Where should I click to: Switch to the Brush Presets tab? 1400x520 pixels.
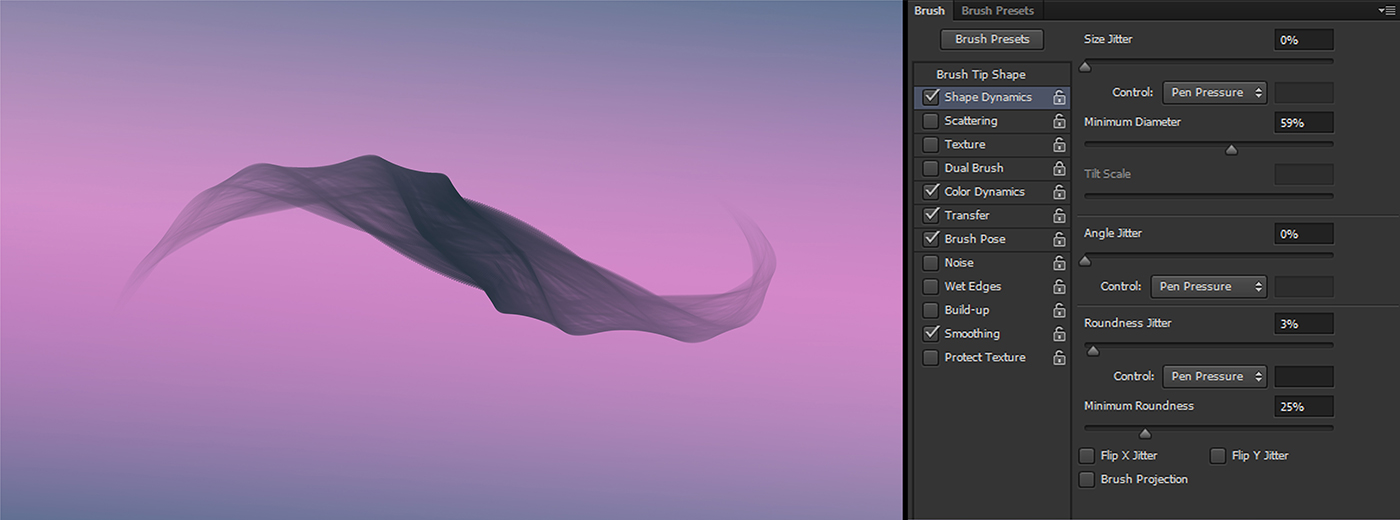tap(997, 11)
